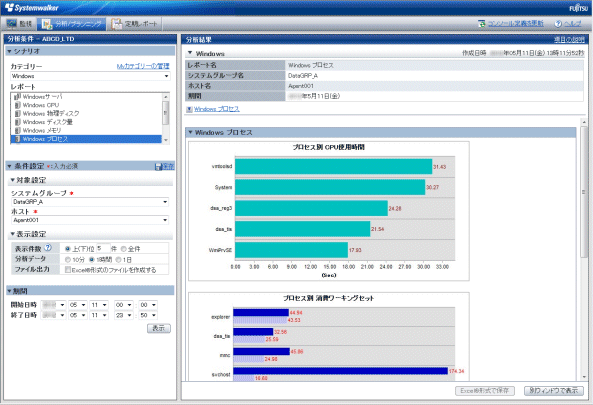Open the ヘルプ link
593x405 pixels.
point(573,24)
